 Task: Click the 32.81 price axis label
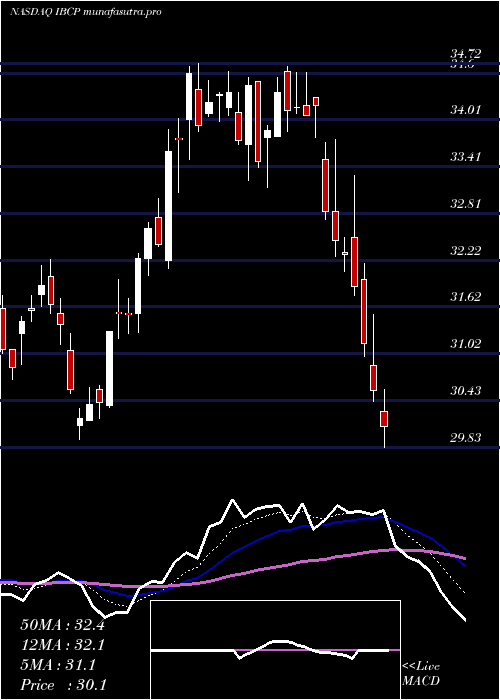pos(465,204)
